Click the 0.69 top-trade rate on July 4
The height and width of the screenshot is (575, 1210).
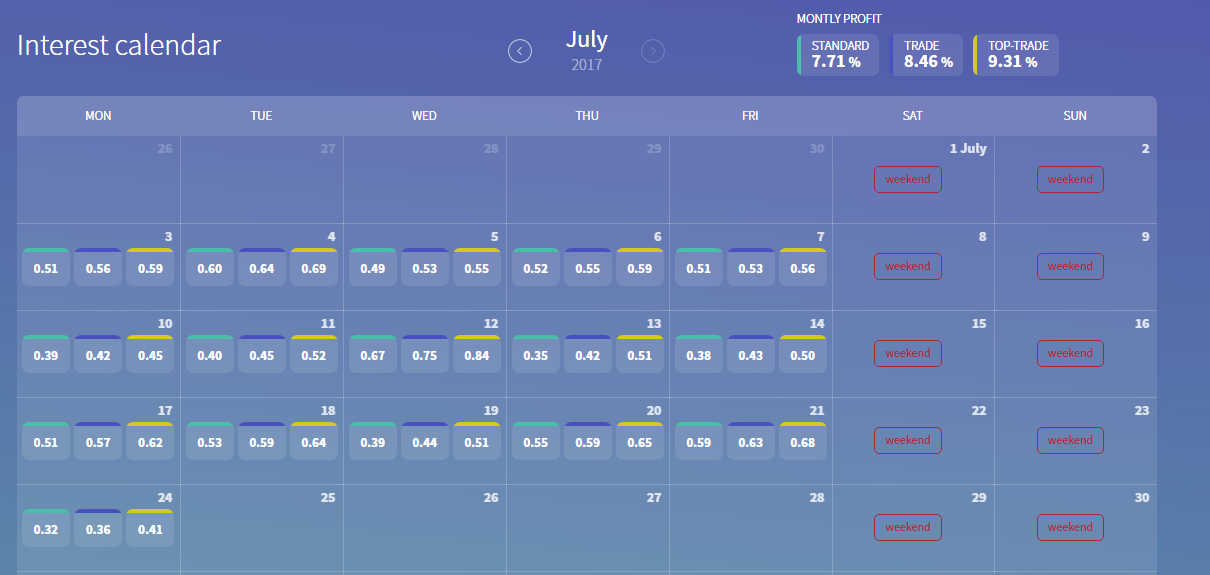(x=314, y=268)
